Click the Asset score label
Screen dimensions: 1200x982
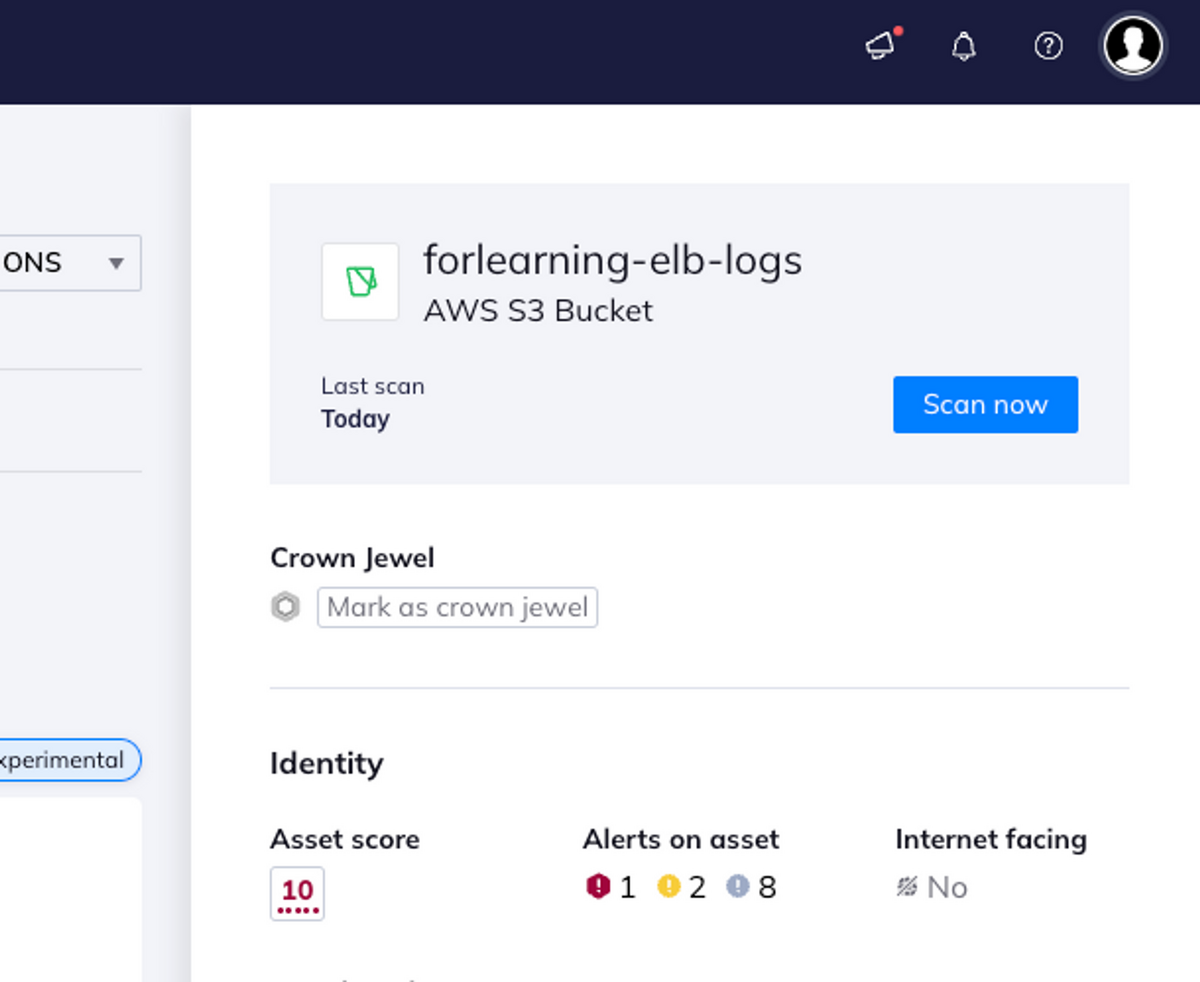345,839
